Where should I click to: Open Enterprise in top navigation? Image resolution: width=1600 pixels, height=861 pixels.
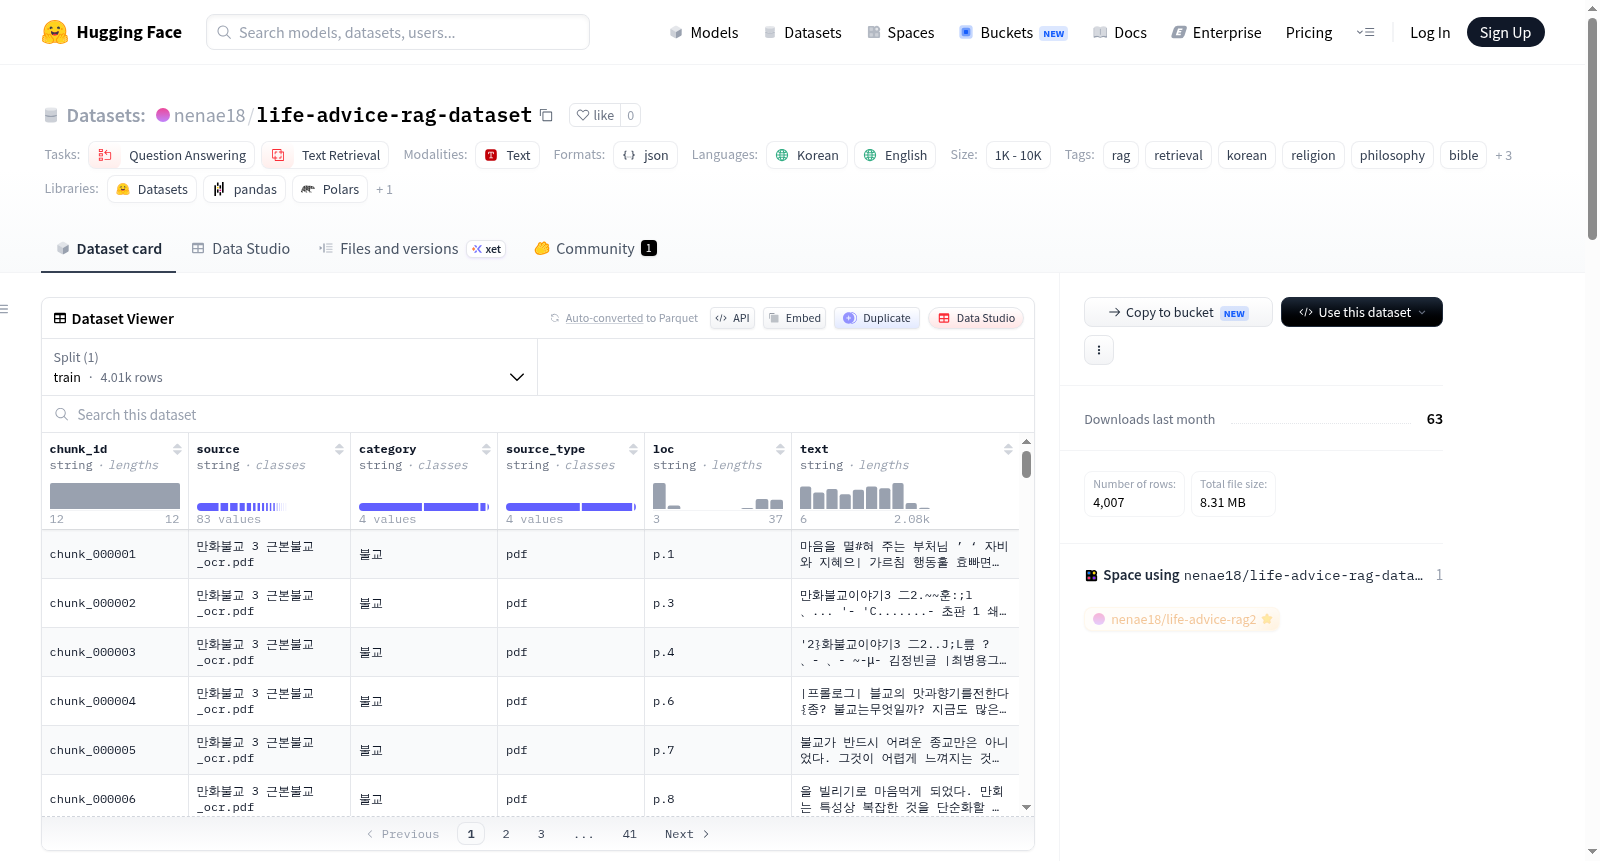click(x=1216, y=32)
